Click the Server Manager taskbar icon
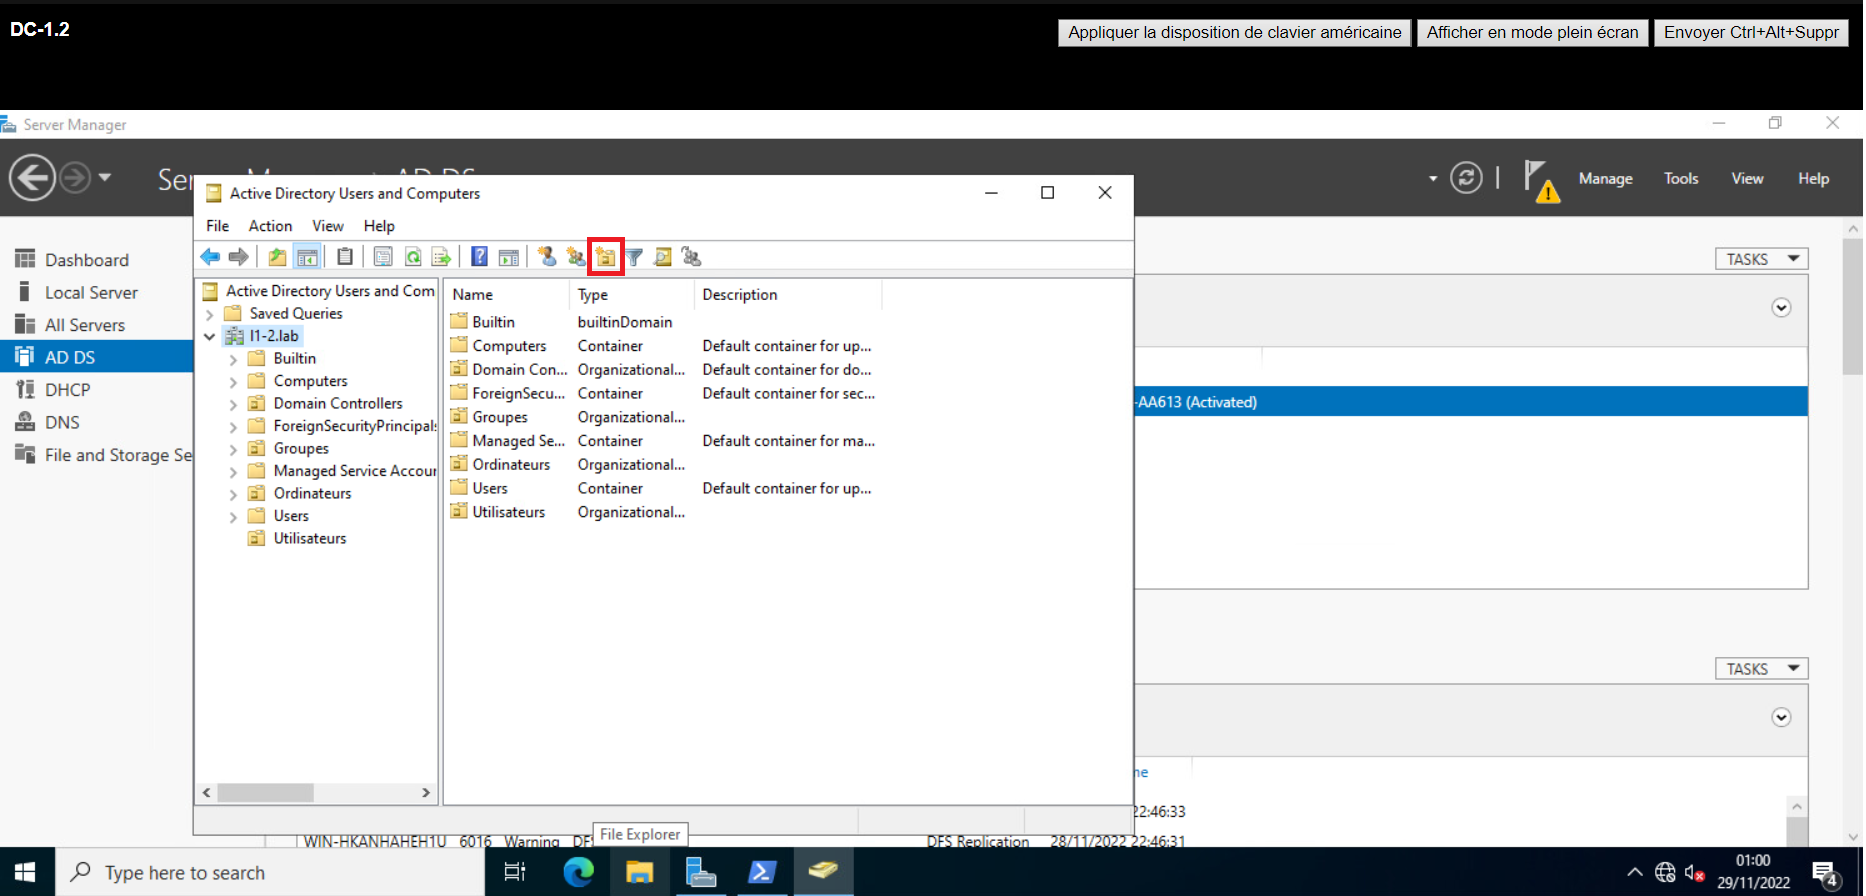This screenshot has width=1866, height=896. (701, 872)
